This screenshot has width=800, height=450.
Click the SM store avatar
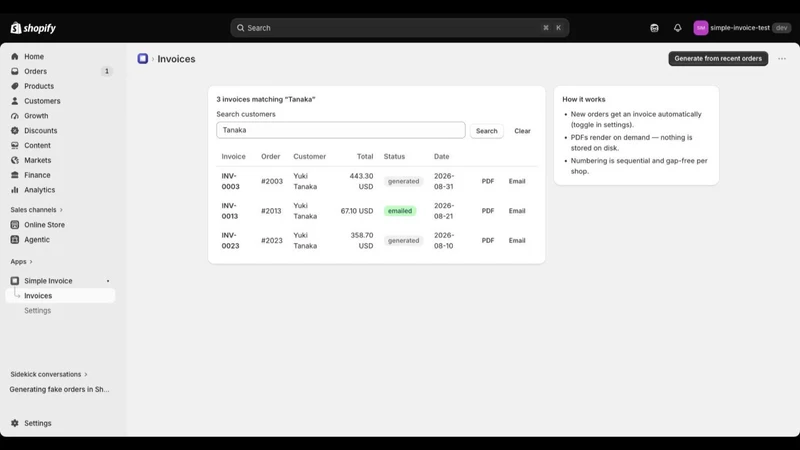pos(701,28)
